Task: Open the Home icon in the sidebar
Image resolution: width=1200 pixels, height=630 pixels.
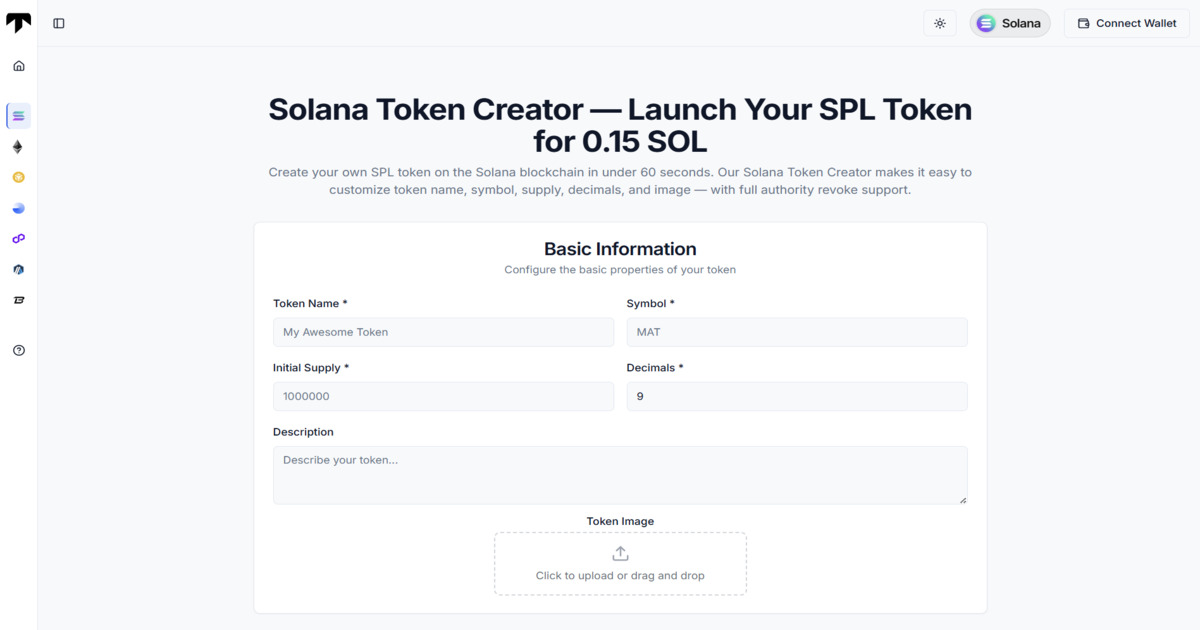Action: tap(18, 65)
